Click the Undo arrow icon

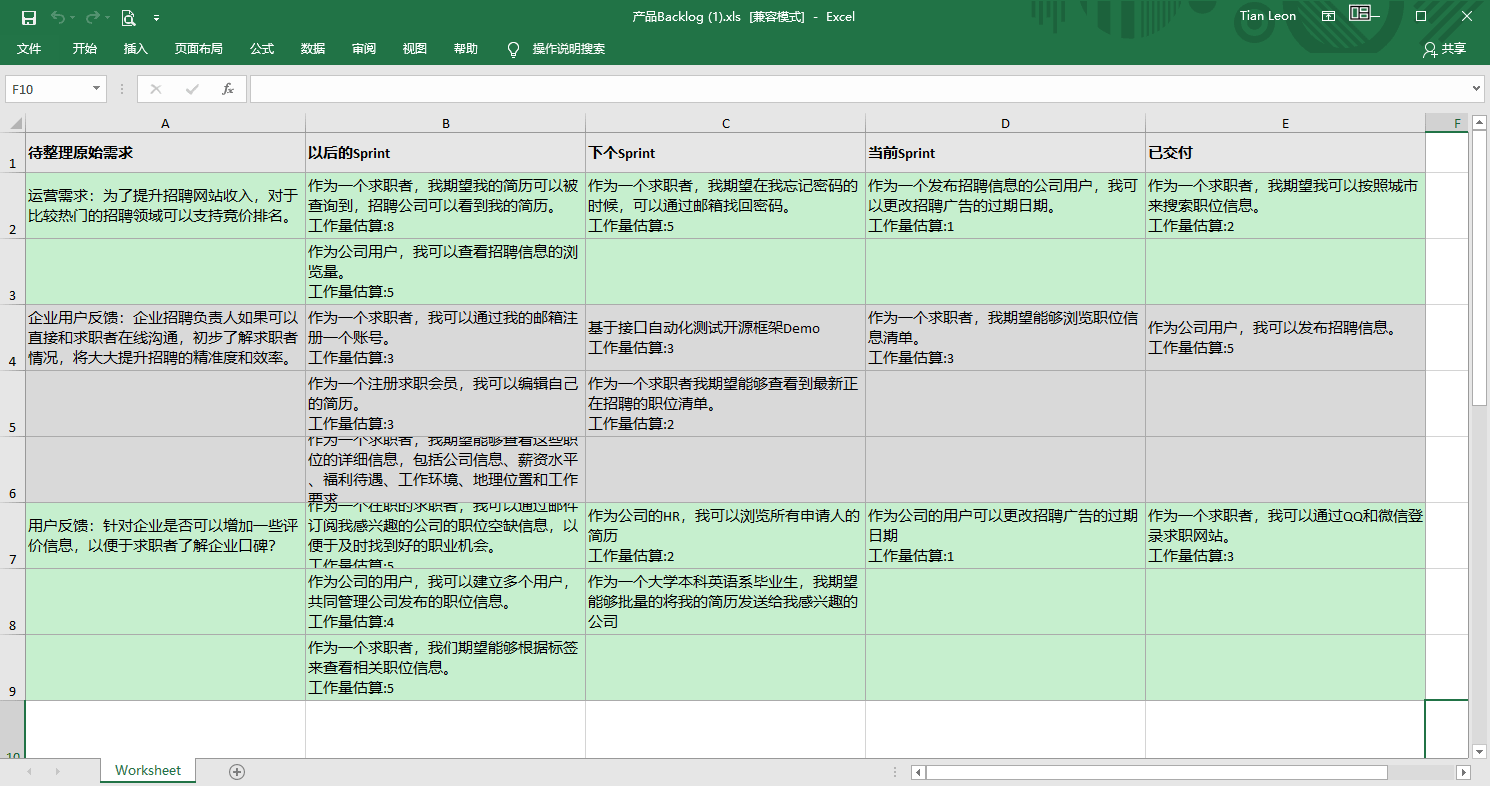pos(58,17)
